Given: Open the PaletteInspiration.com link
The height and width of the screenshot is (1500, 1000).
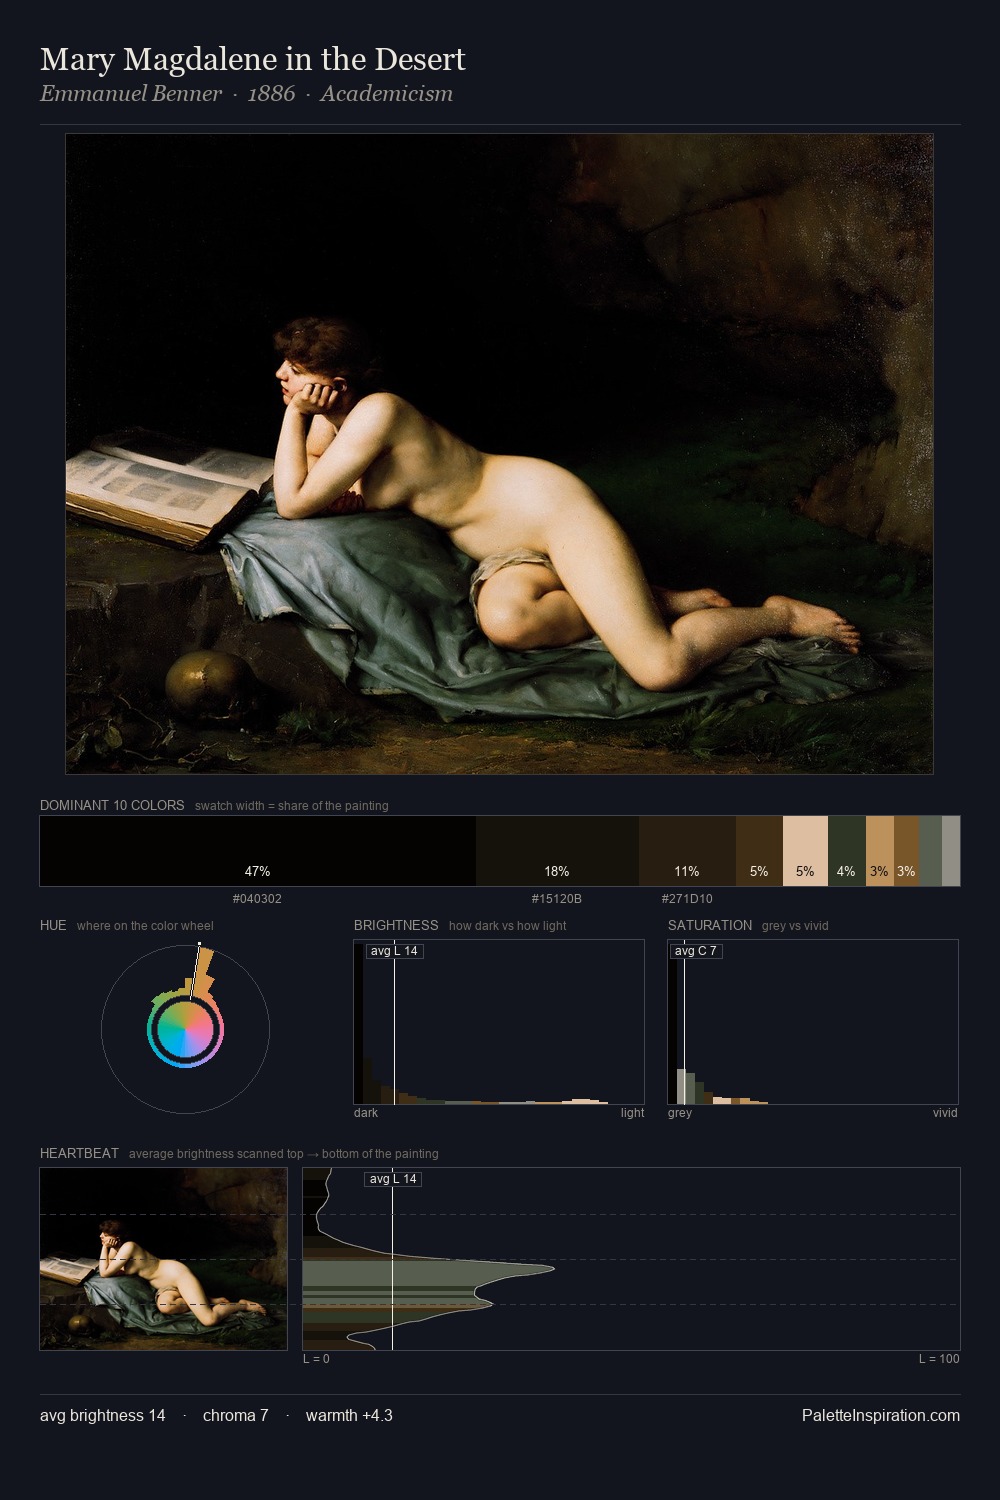Looking at the screenshot, I should 881,1415.
